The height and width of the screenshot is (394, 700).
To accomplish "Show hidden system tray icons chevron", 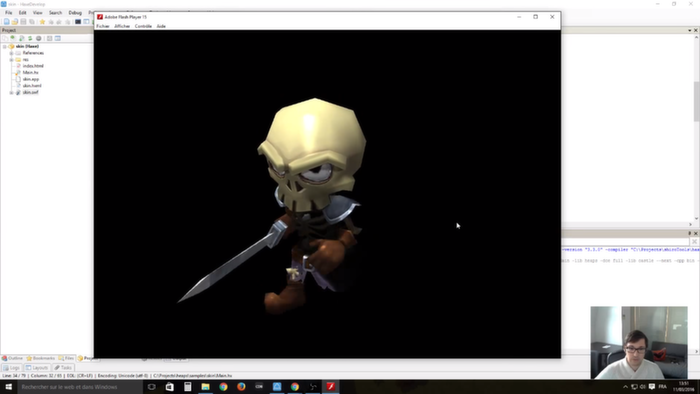I will point(625,387).
